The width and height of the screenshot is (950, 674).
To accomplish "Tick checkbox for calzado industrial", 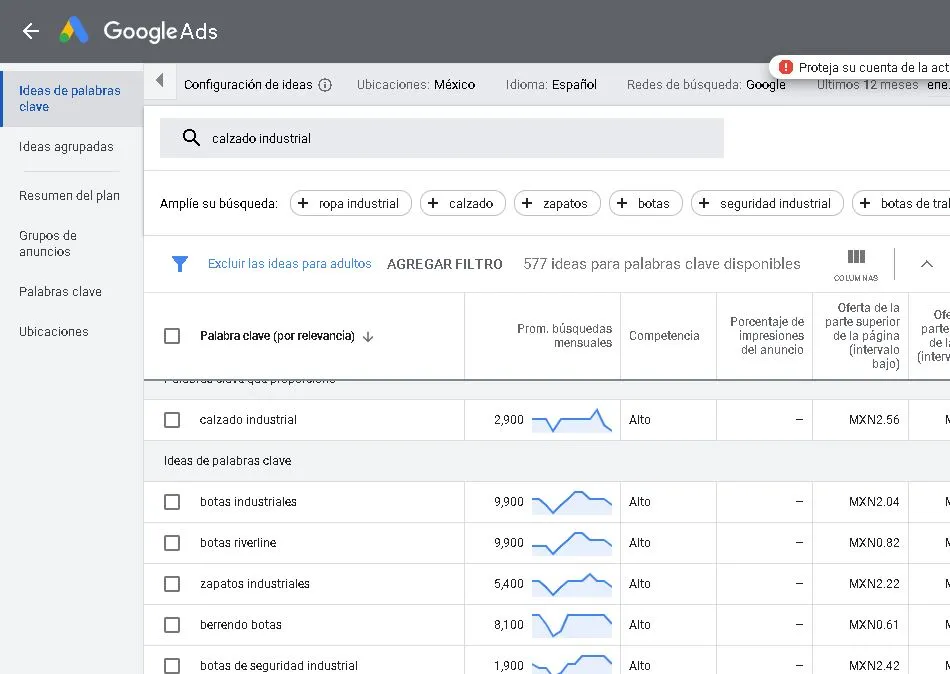I will point(172,419).
